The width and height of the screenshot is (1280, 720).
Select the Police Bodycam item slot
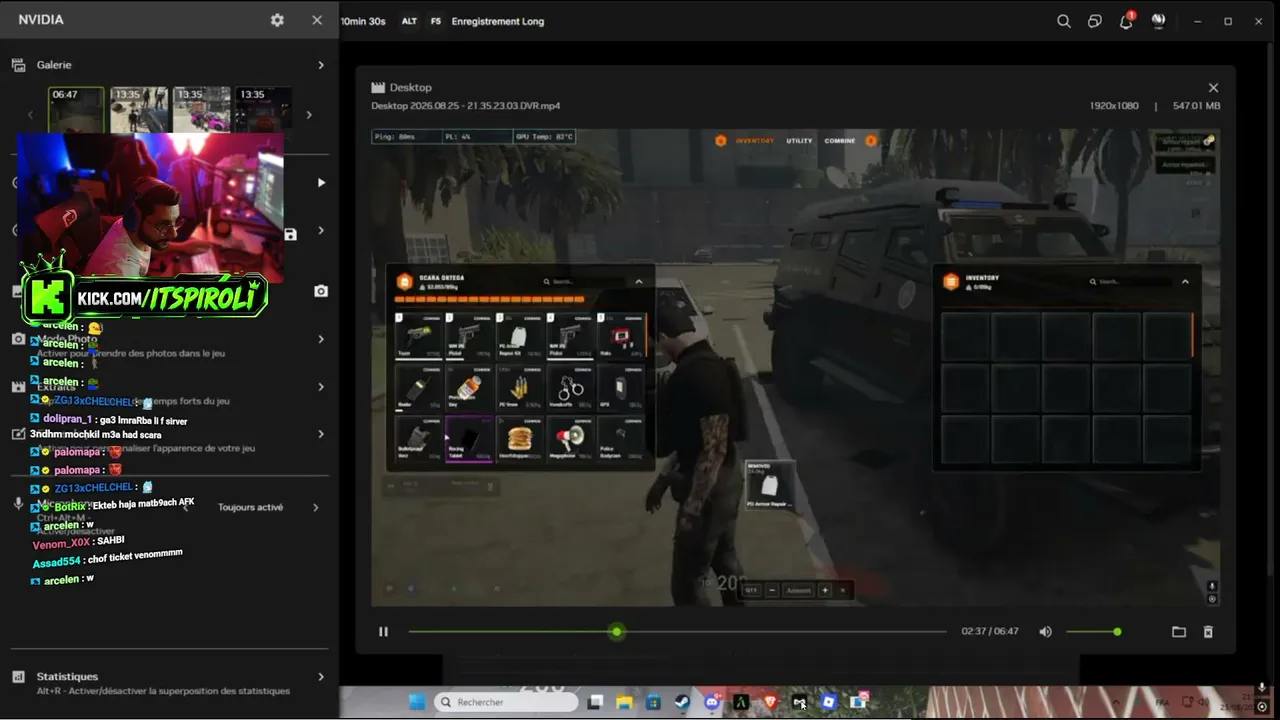click(621, 439)
